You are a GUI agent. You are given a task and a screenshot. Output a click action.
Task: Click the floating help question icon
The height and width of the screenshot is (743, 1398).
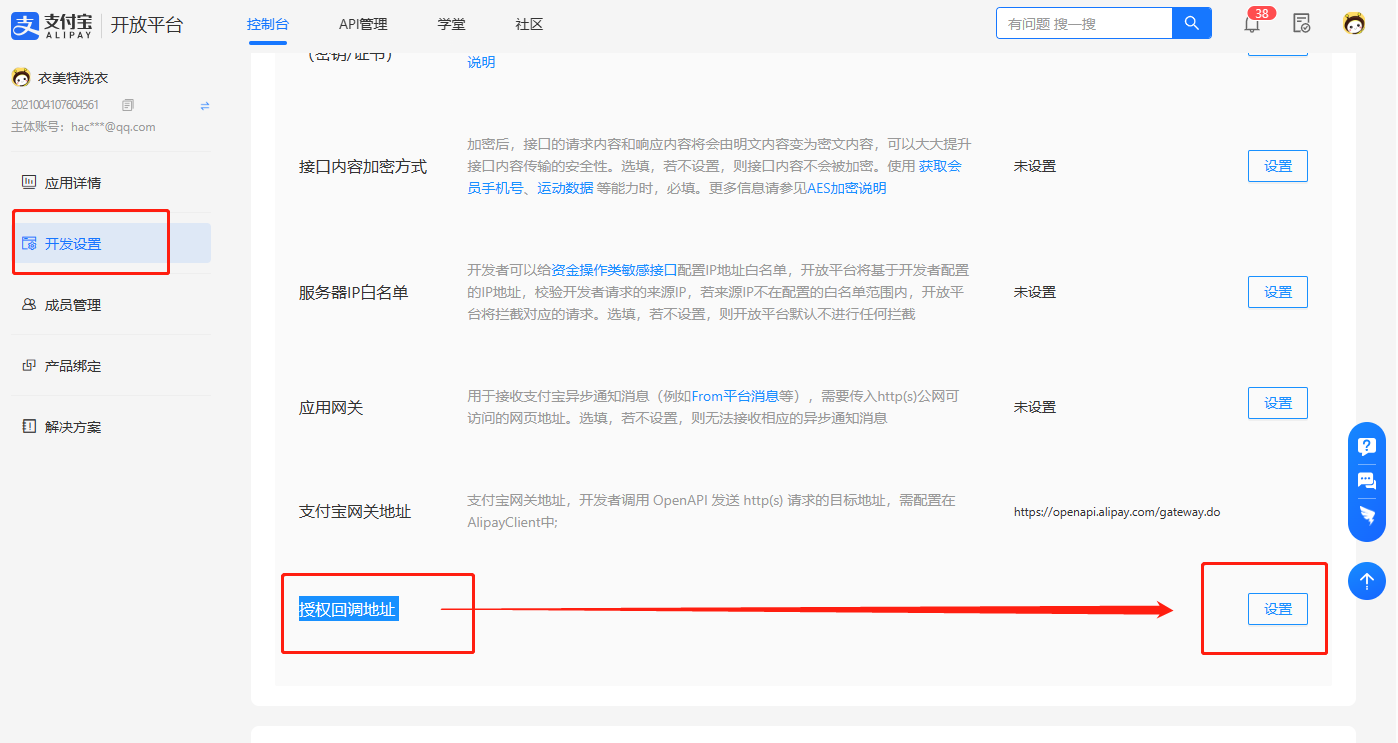[x=1366, y=447]
